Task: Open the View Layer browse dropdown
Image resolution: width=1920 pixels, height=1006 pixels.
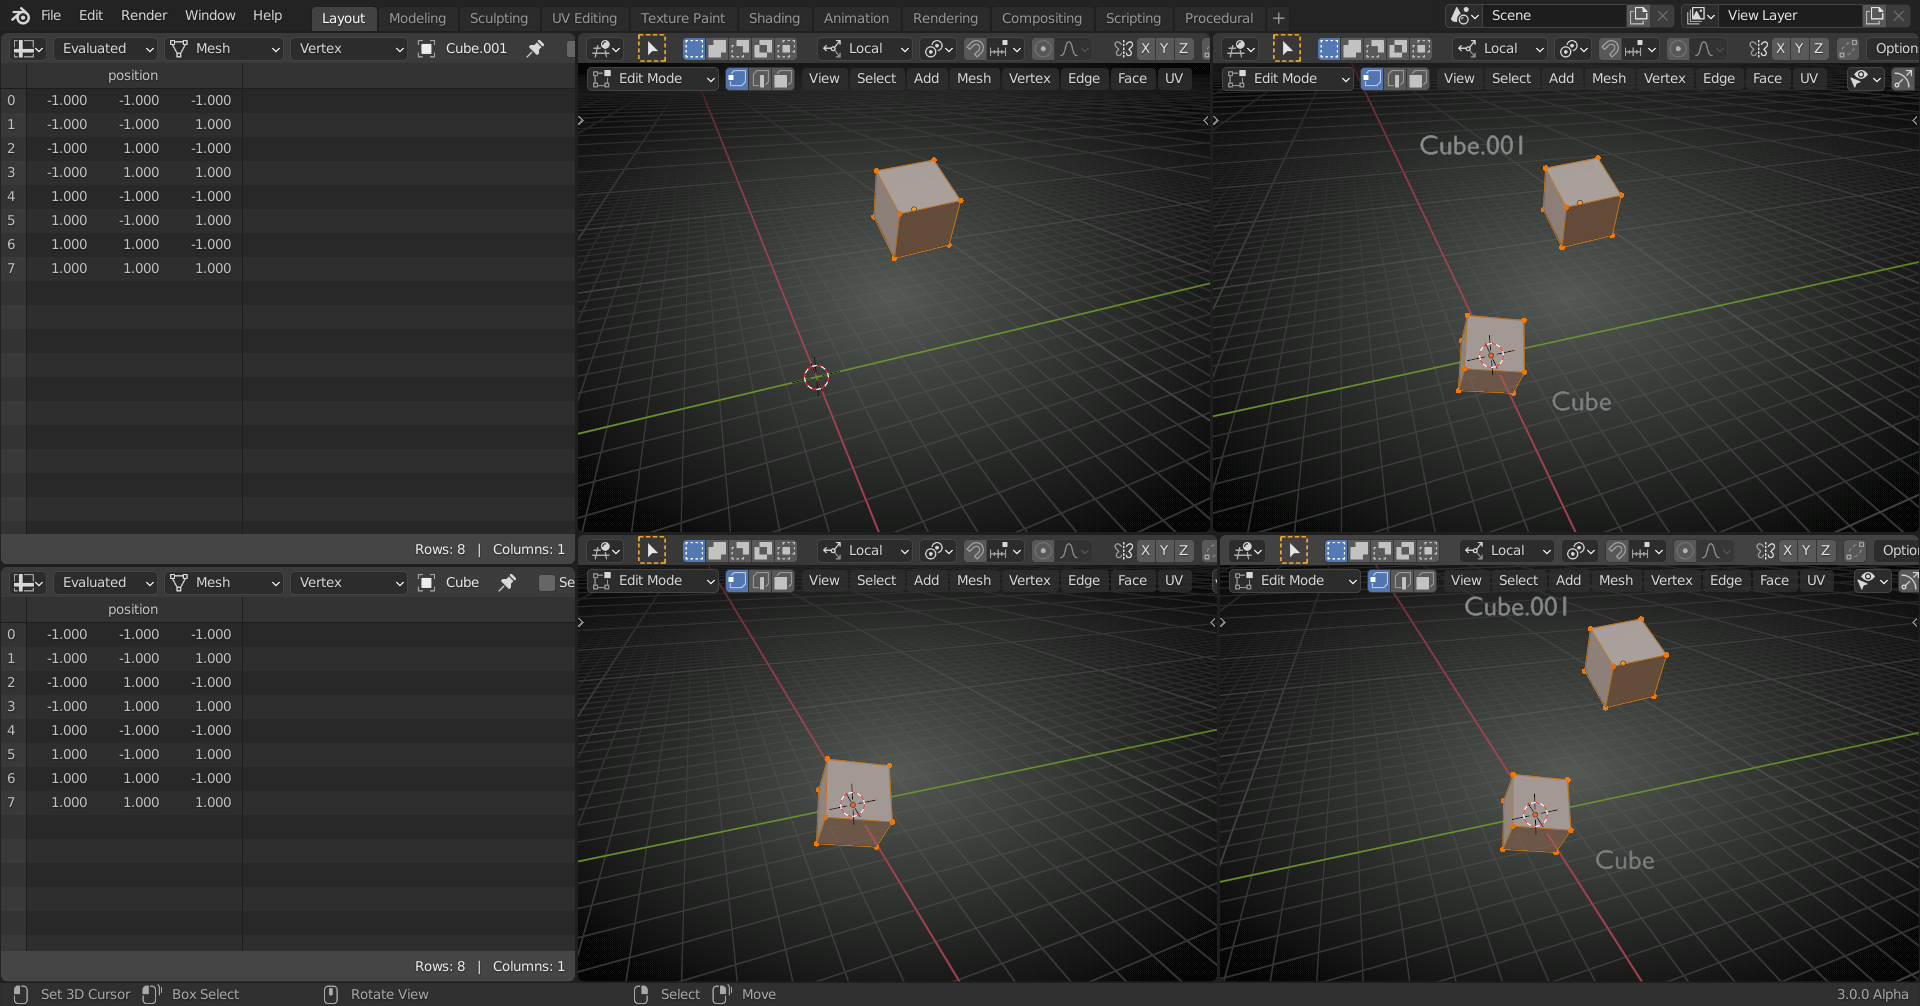Action: click(1701, 16)
